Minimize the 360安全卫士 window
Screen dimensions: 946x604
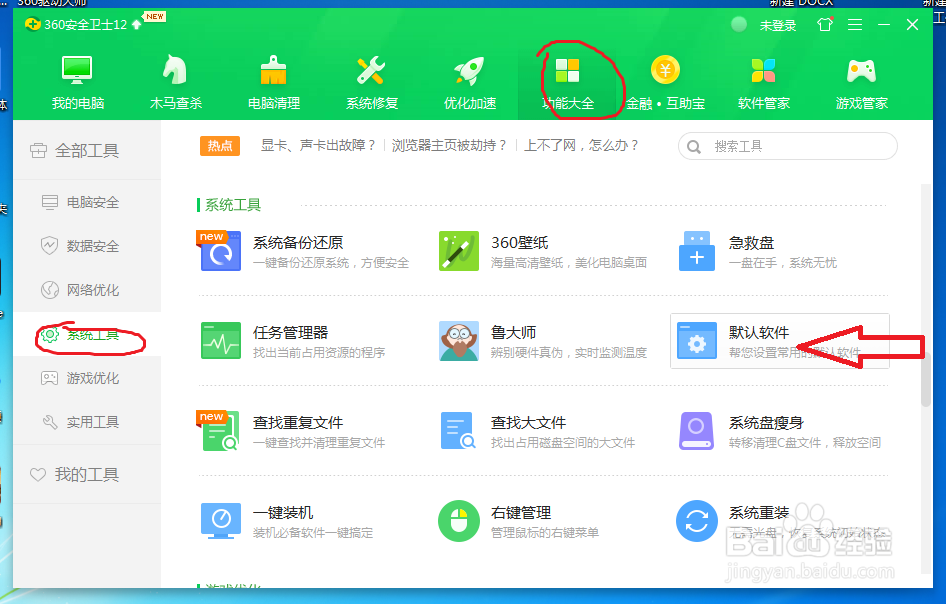pos(884,25)
